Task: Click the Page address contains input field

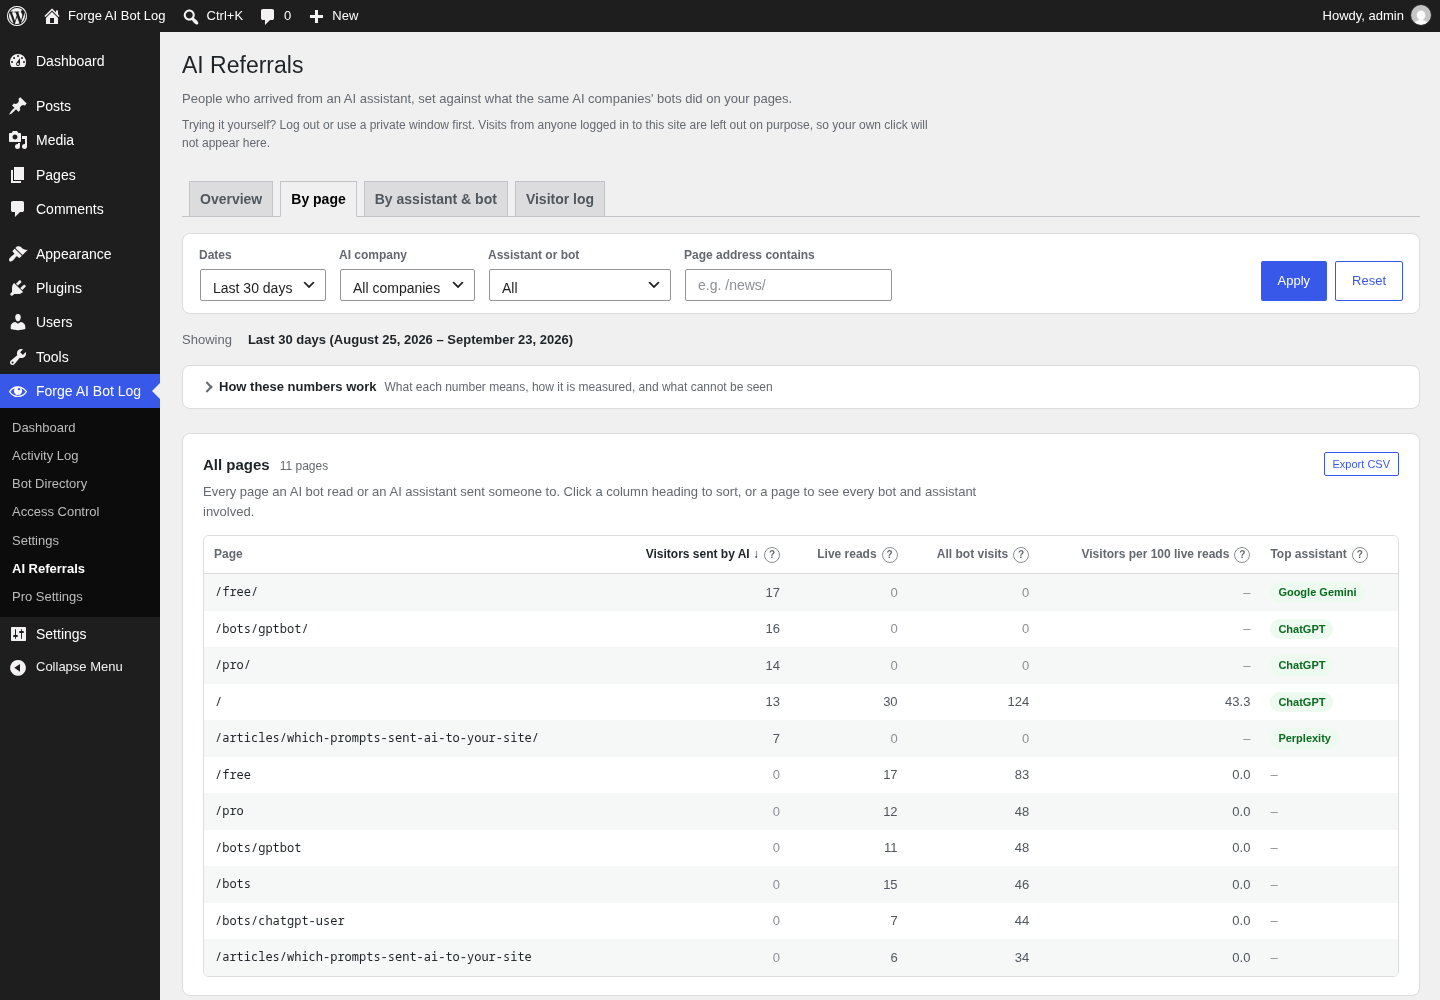Action: [788, 285]
